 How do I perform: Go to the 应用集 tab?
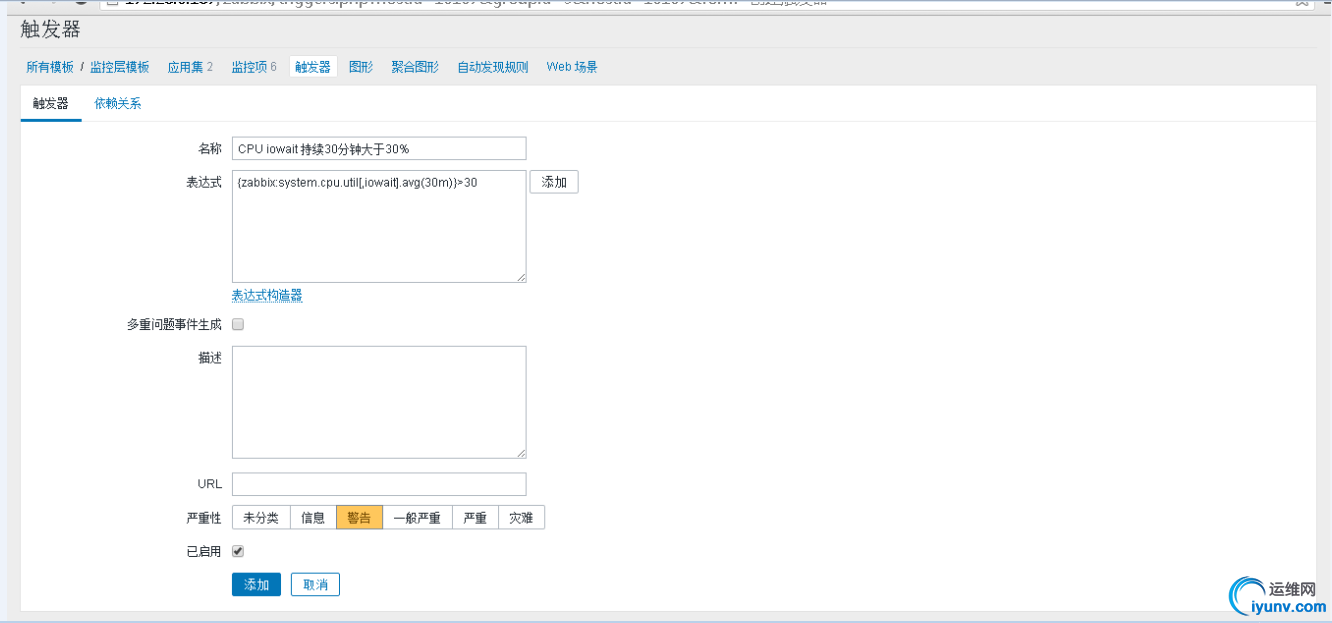pos(185,67)
